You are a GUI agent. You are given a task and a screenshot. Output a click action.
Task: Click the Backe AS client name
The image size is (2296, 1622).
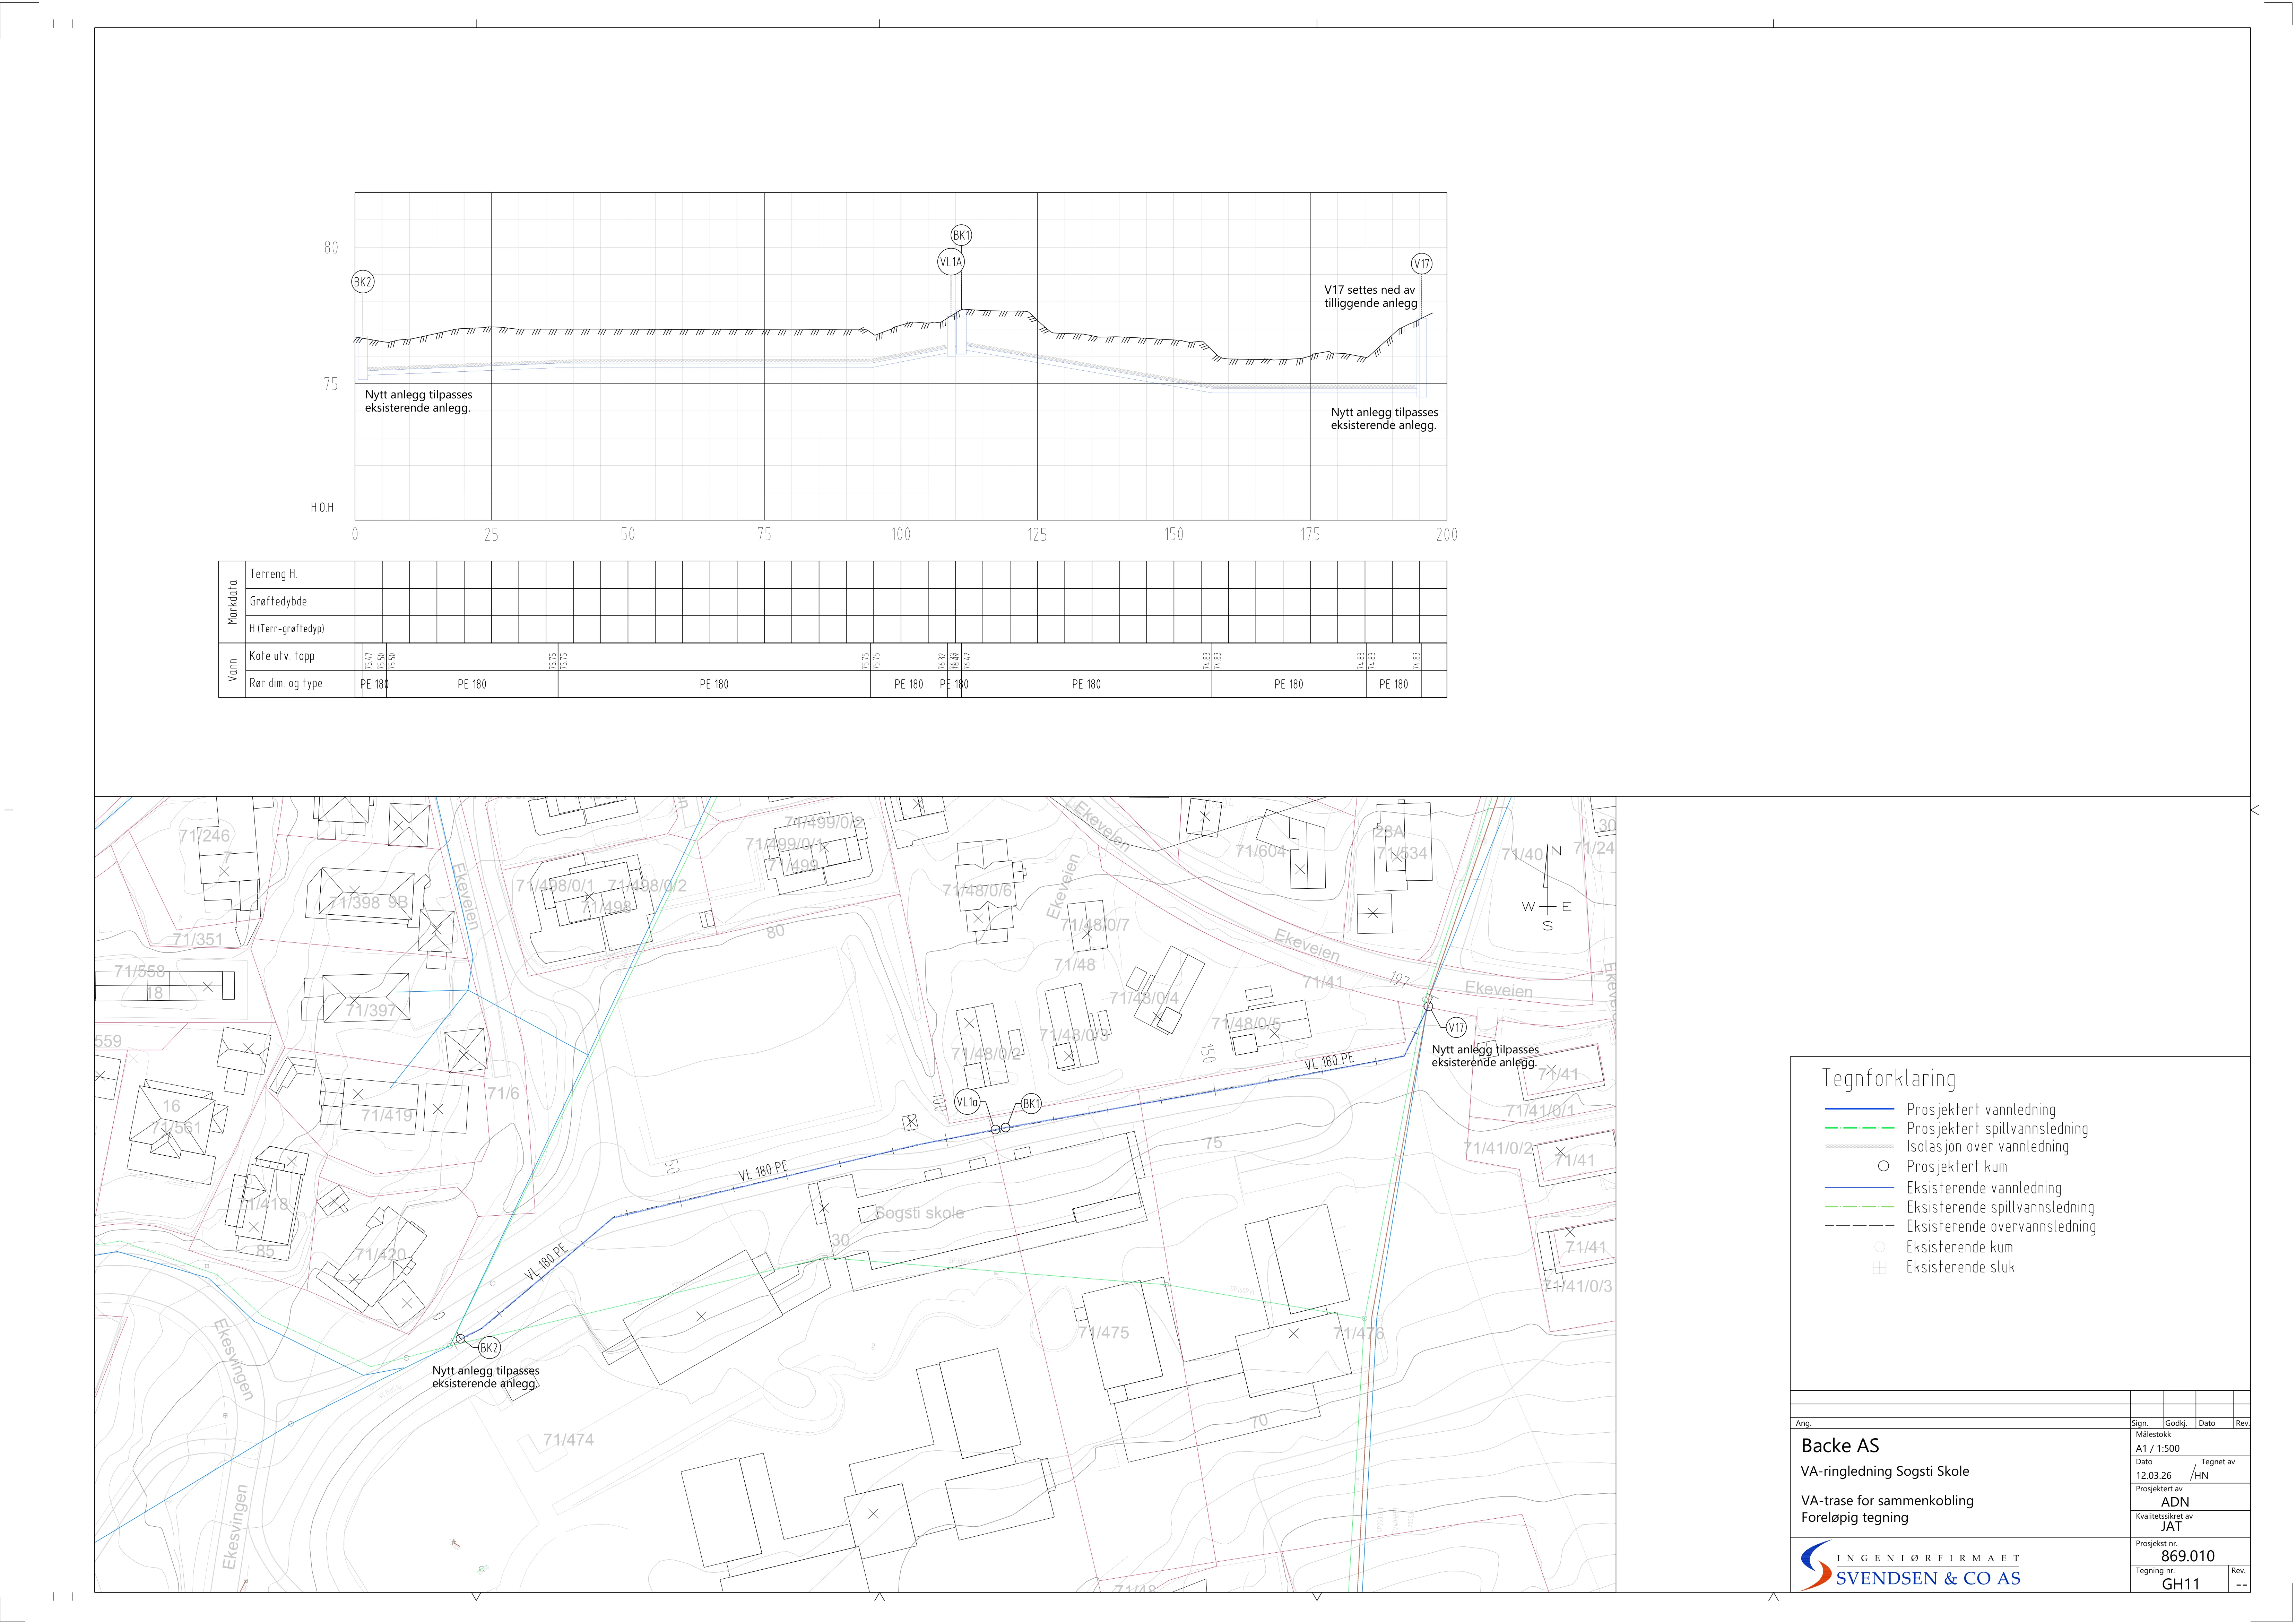coord(1840,1445)
